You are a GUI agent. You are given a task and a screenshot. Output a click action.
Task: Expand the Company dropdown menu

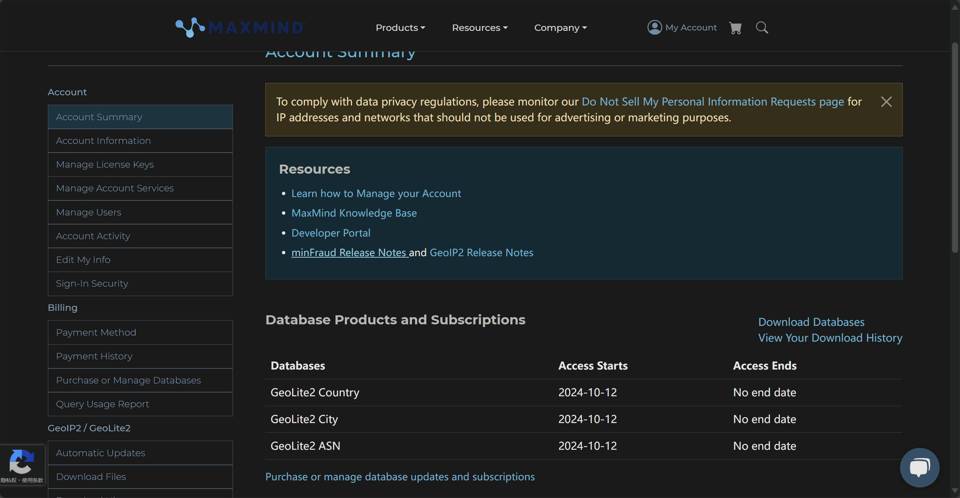click(x=560, y=28)
